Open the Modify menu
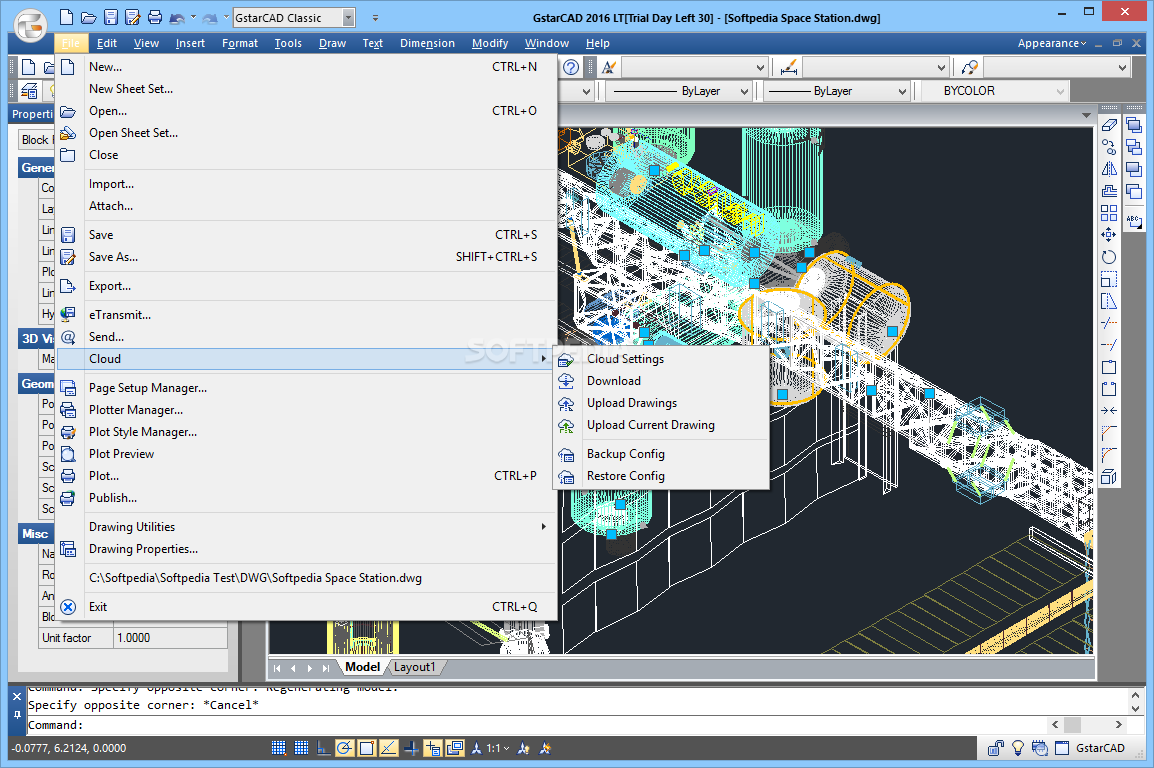The width and height of the screenshot is (1154, 768). (489, 43)
